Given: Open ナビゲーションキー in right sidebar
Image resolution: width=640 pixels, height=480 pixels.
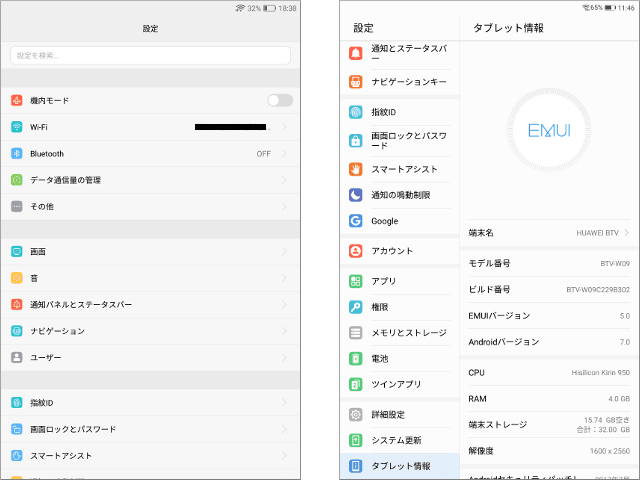Looking at the screenshot, I should point(400,82).
